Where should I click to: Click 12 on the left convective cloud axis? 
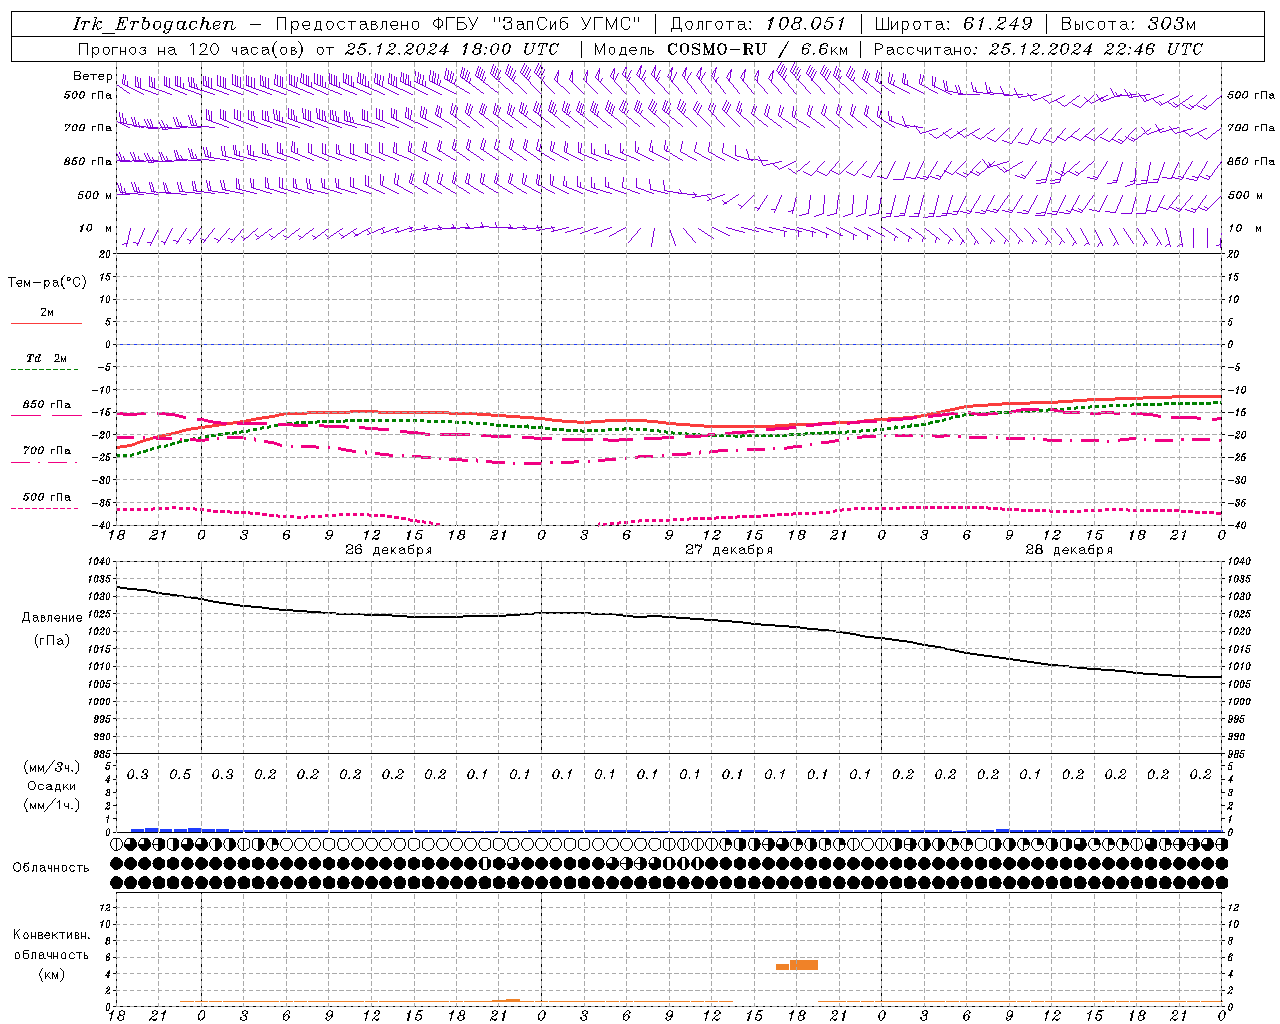[106, 907]
